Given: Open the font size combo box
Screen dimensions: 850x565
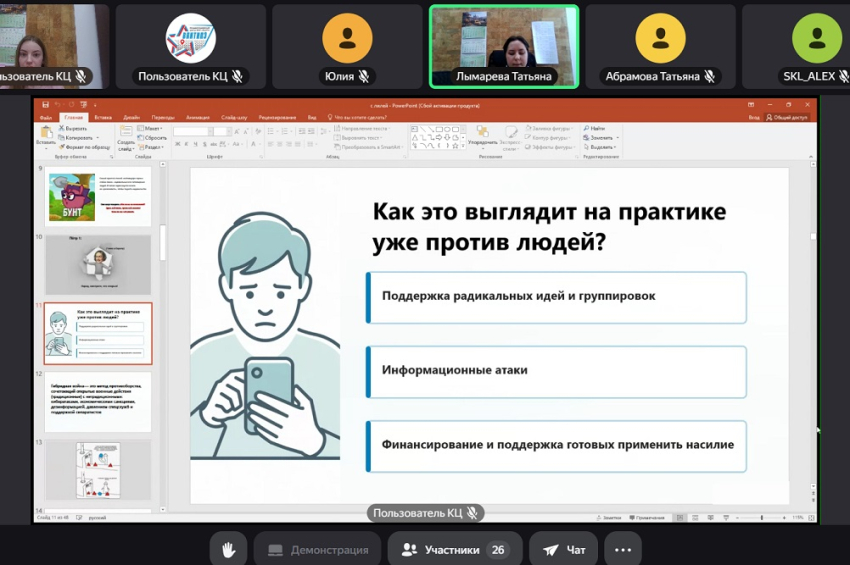Looking at the screenshot, I should 222,131.
